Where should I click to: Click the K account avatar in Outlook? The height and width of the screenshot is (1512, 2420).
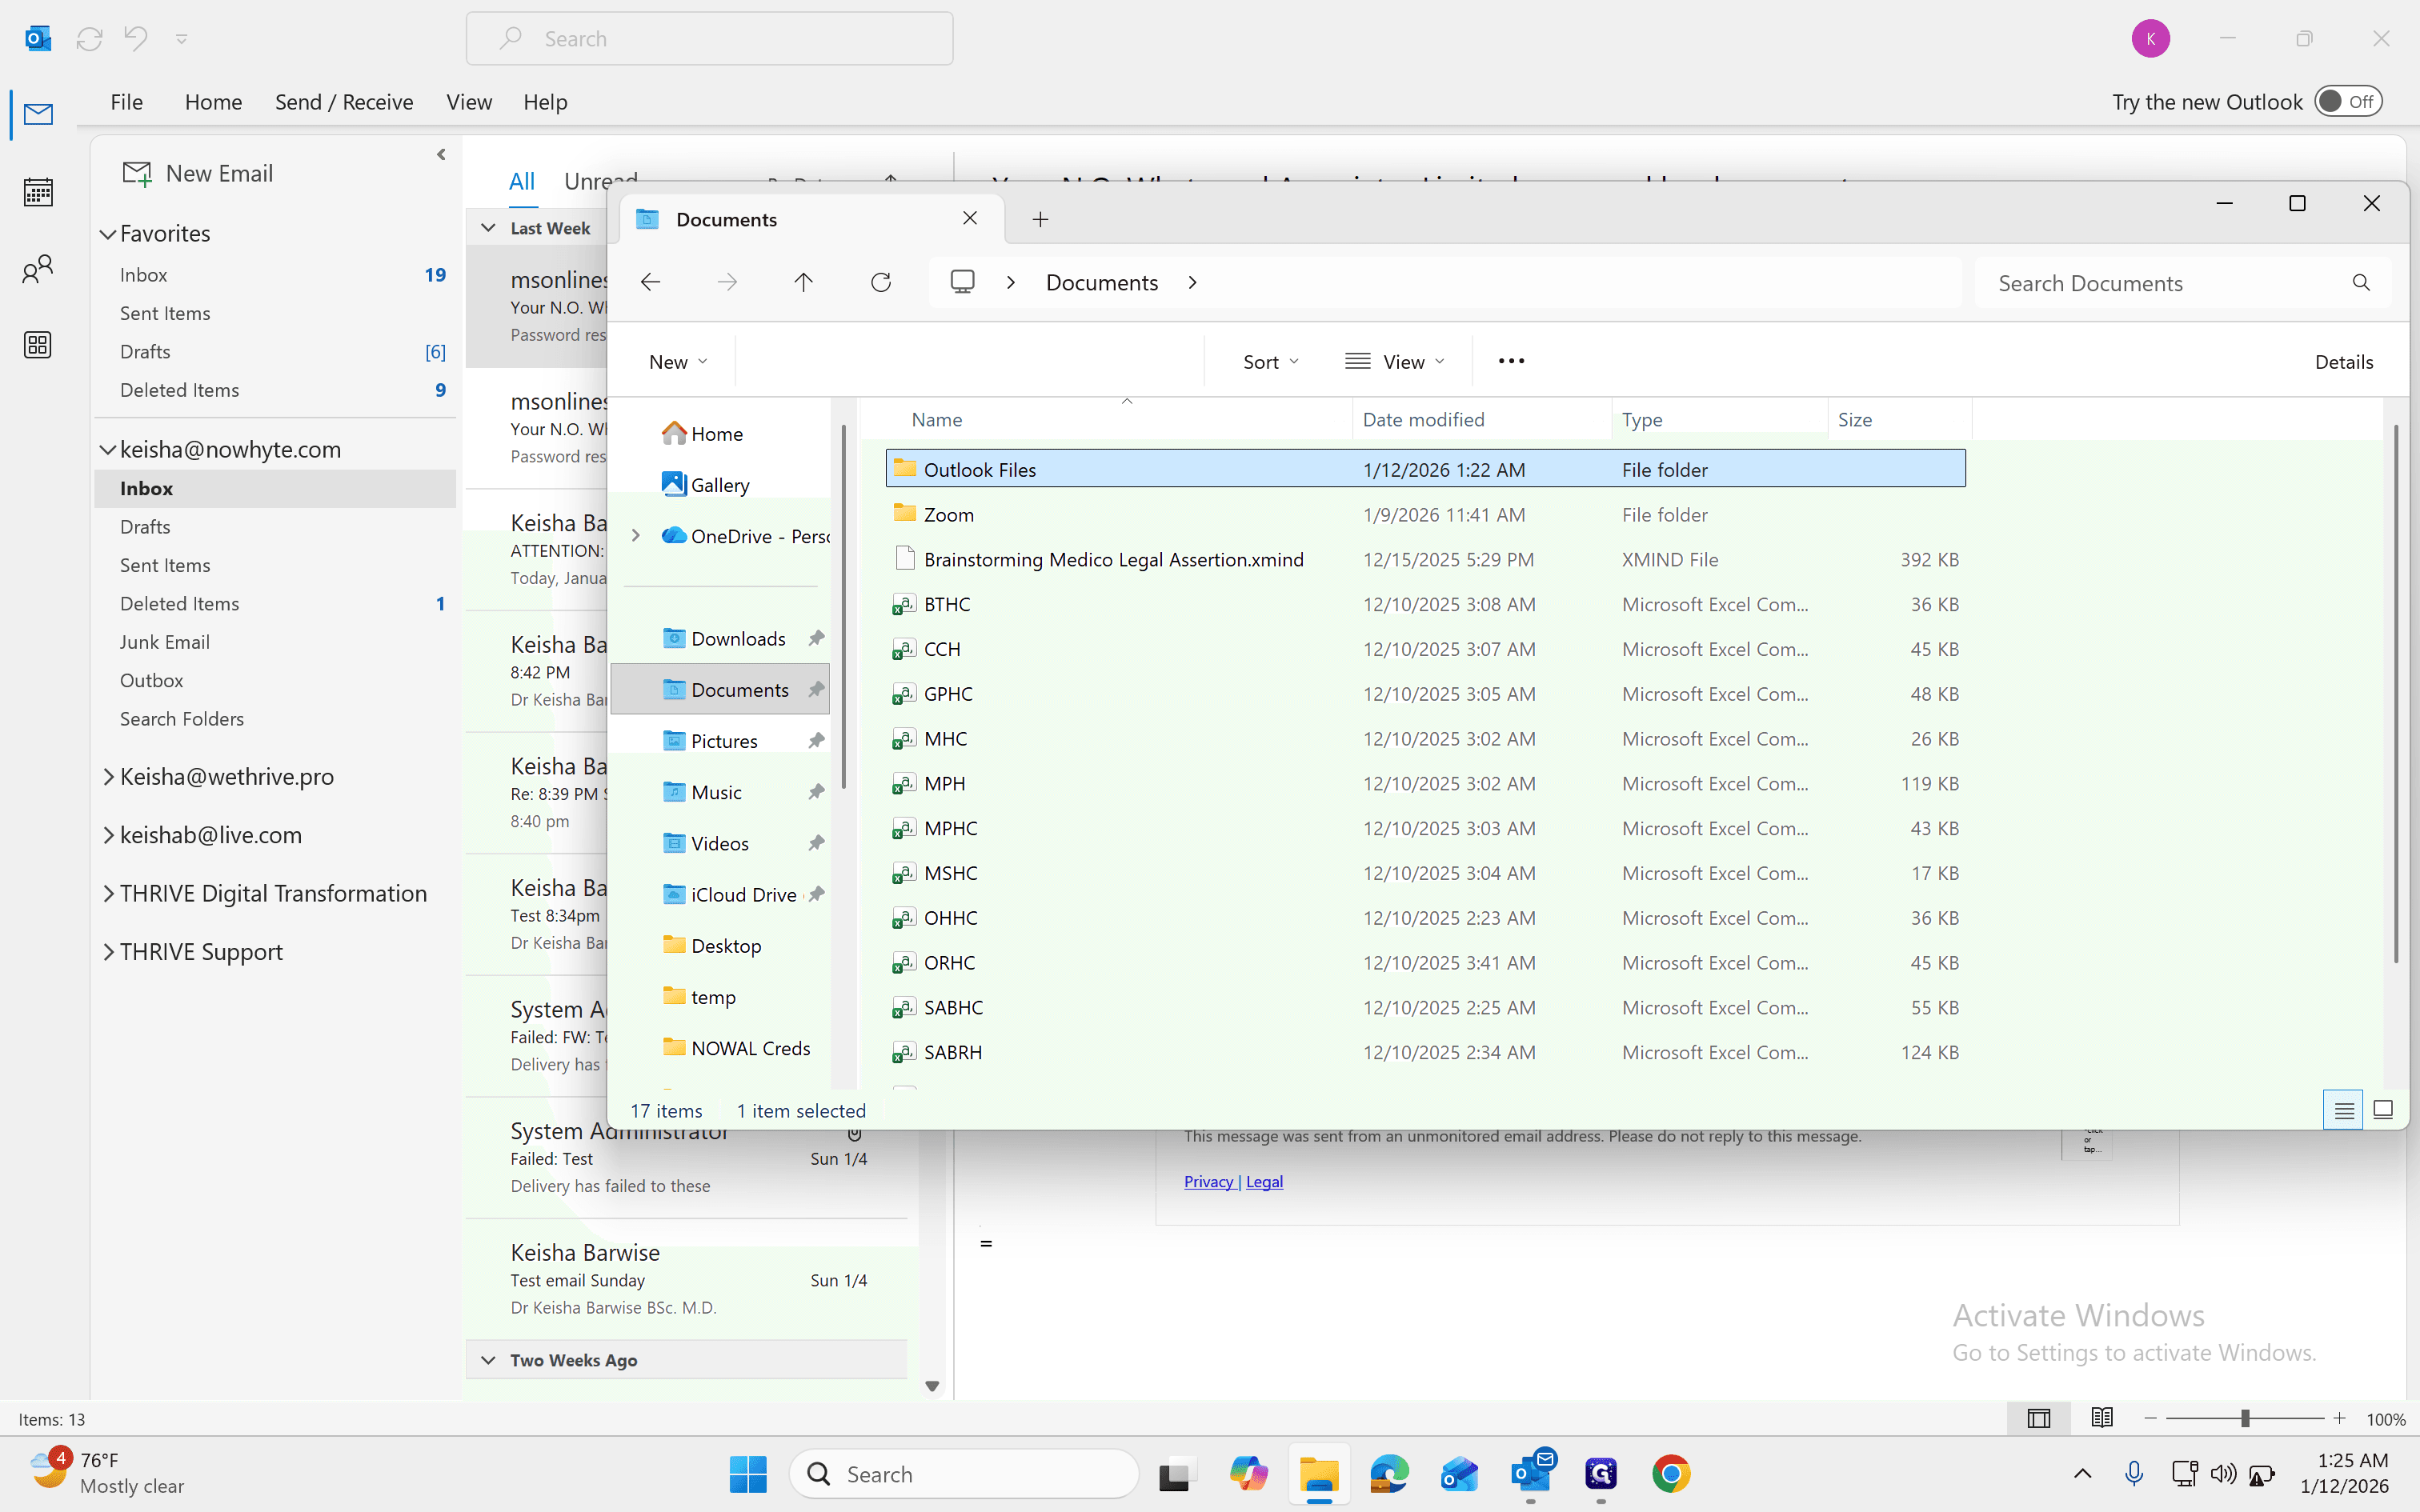(2150, 39)
